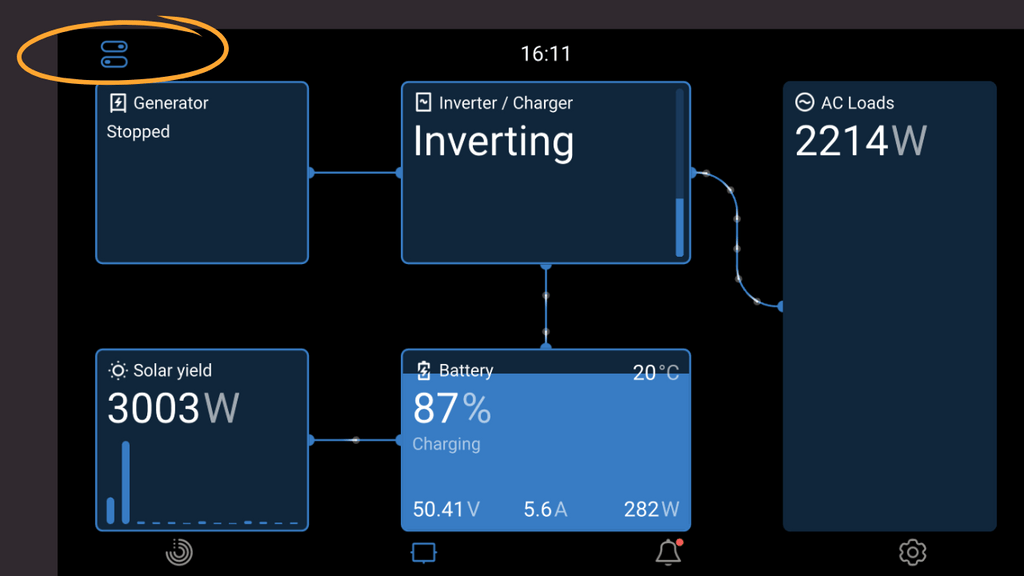This screenshot has width=1024, height=576.
Task: Click the Battery charging icon
Action: click(423, 370)
